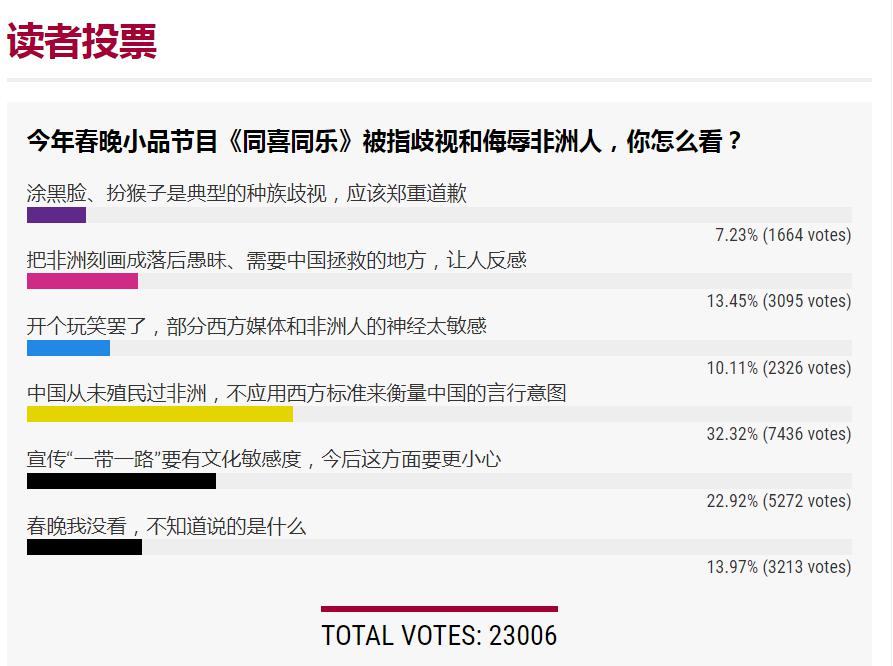Select the option 开个玩笑罢了

(x=256, y=326)
